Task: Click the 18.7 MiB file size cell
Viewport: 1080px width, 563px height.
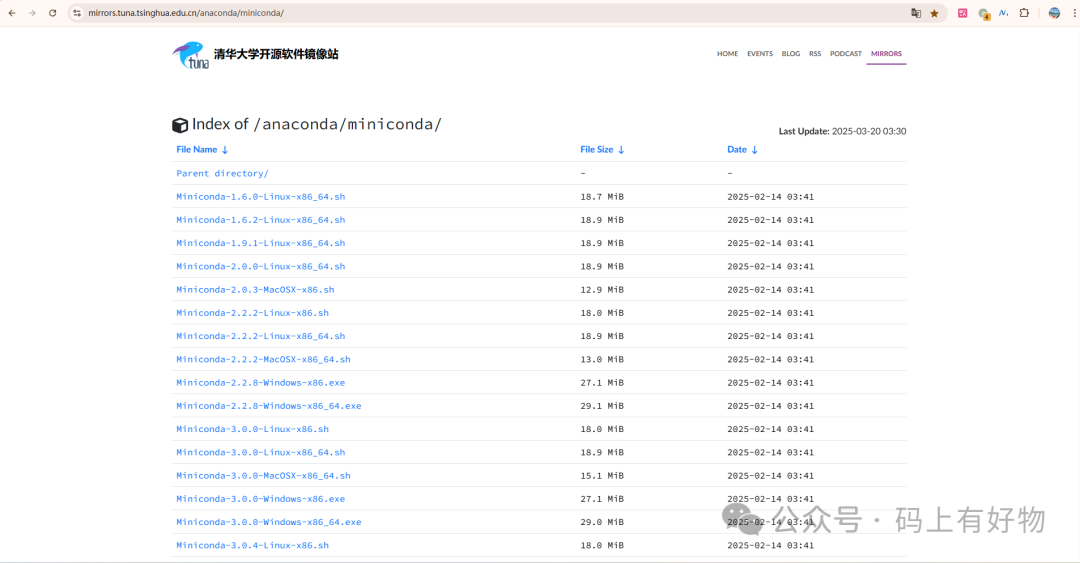Action: pos(602,197)
